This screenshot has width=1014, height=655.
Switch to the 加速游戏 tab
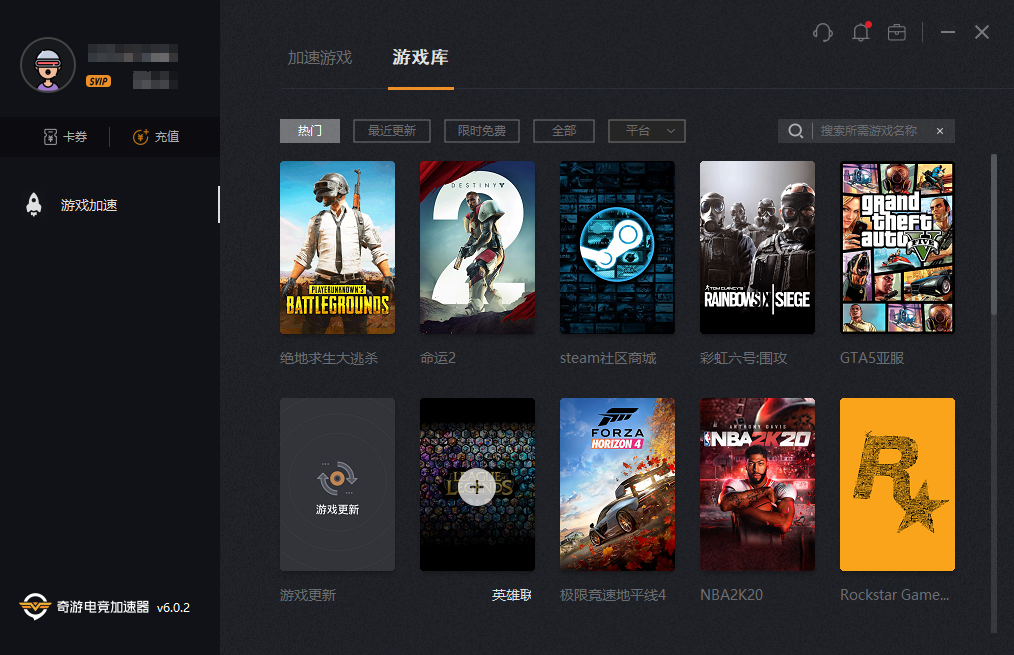pyautogui.click(x=320, y=58)
